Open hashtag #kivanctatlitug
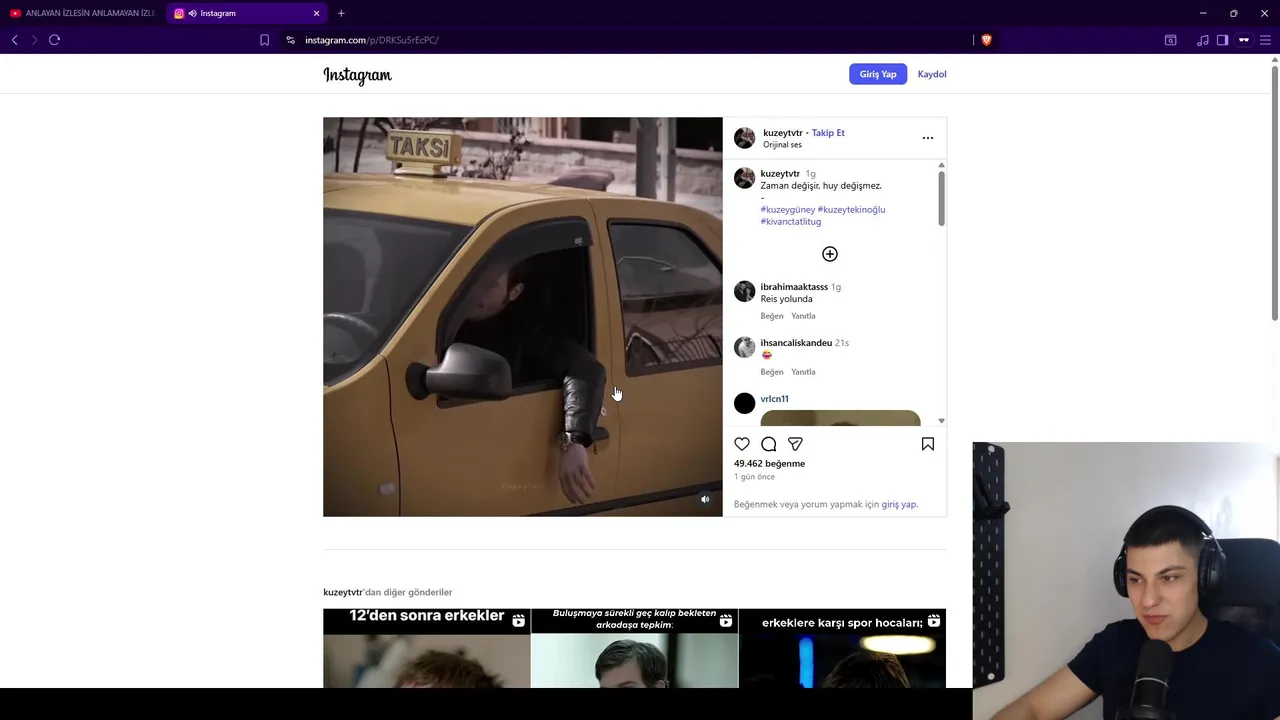This screenshot has height=720, width=1280. click(x=790, y=222)
